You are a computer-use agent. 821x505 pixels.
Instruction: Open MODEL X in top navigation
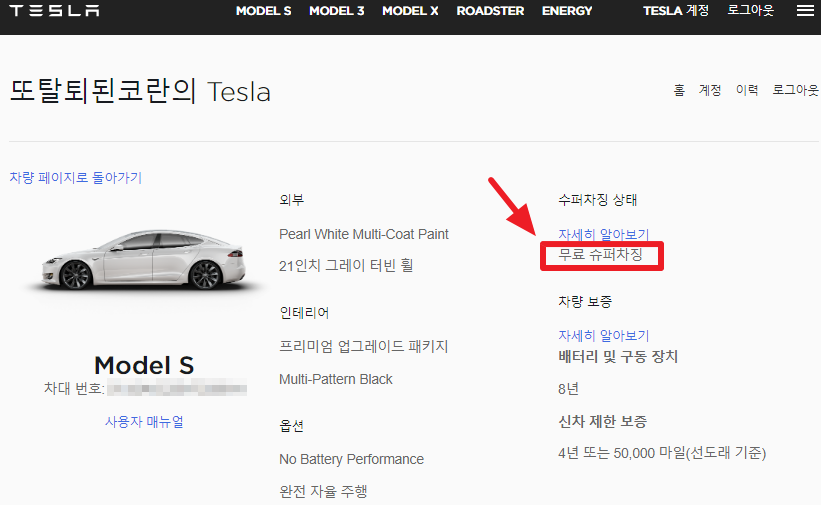point(410,10)
